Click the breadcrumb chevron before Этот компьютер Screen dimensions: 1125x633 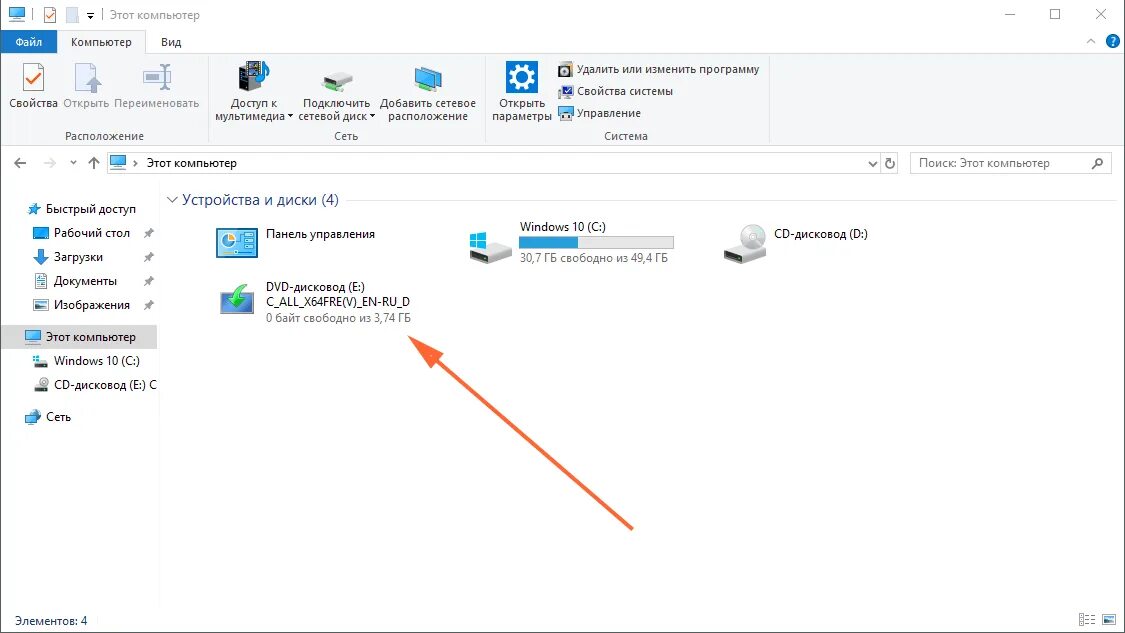[x=135, y=163]
